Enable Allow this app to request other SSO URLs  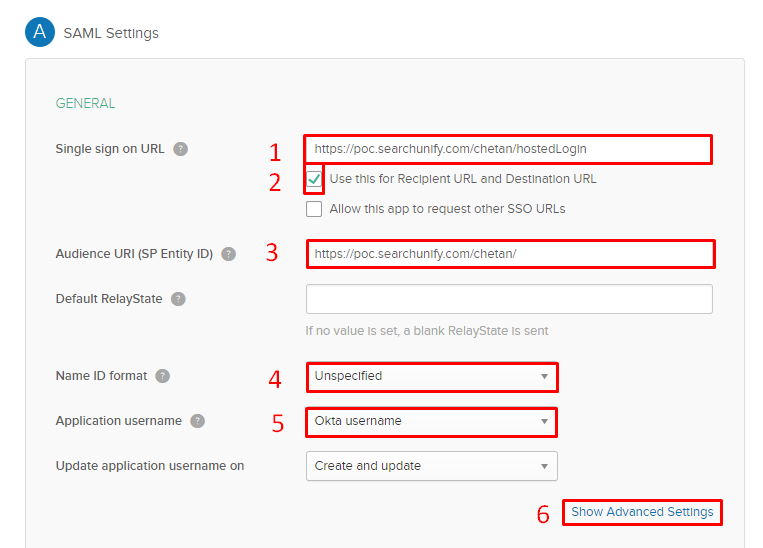pos(315,209)
